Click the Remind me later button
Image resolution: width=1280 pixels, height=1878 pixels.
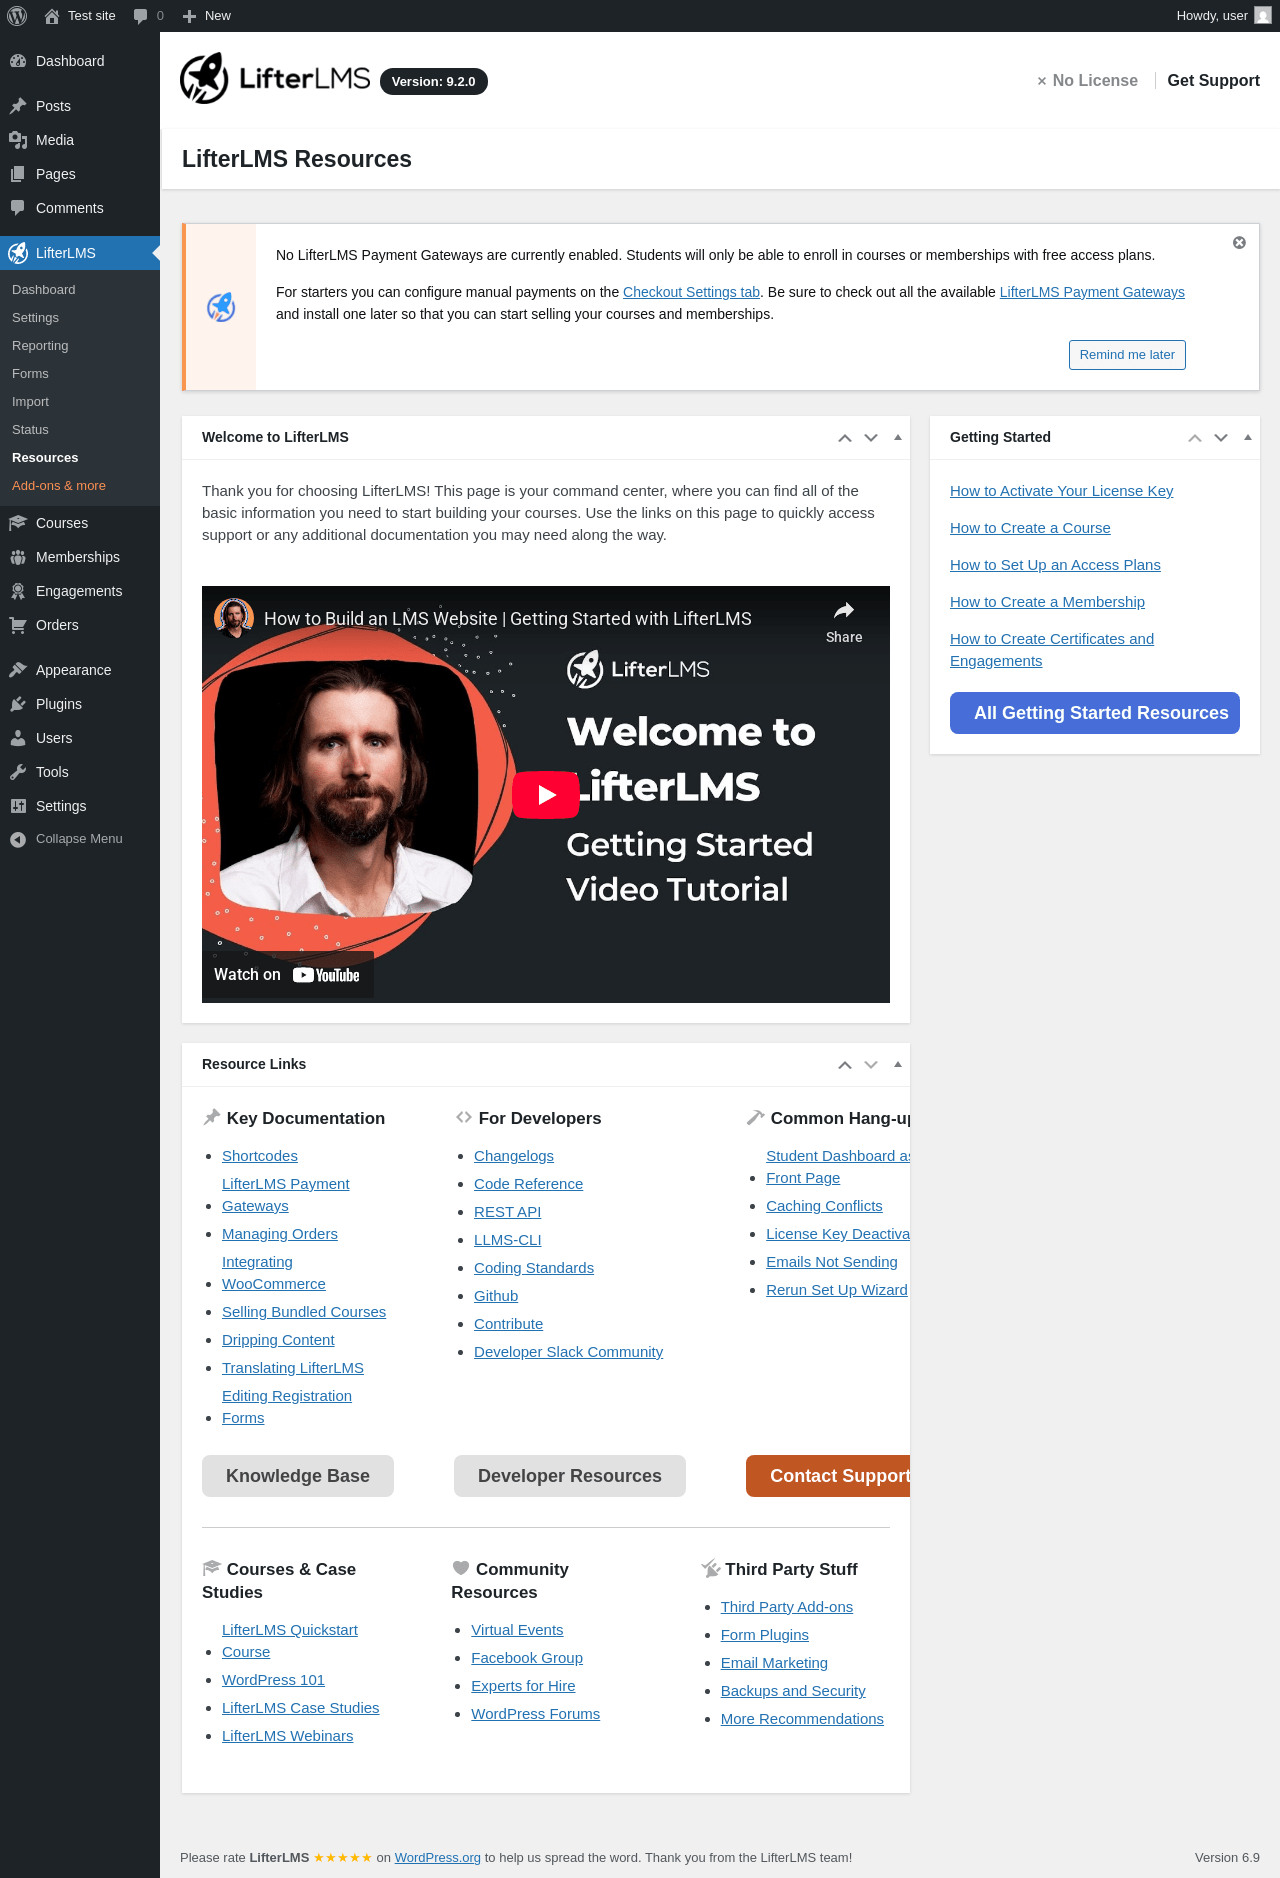click(1127, 355)
